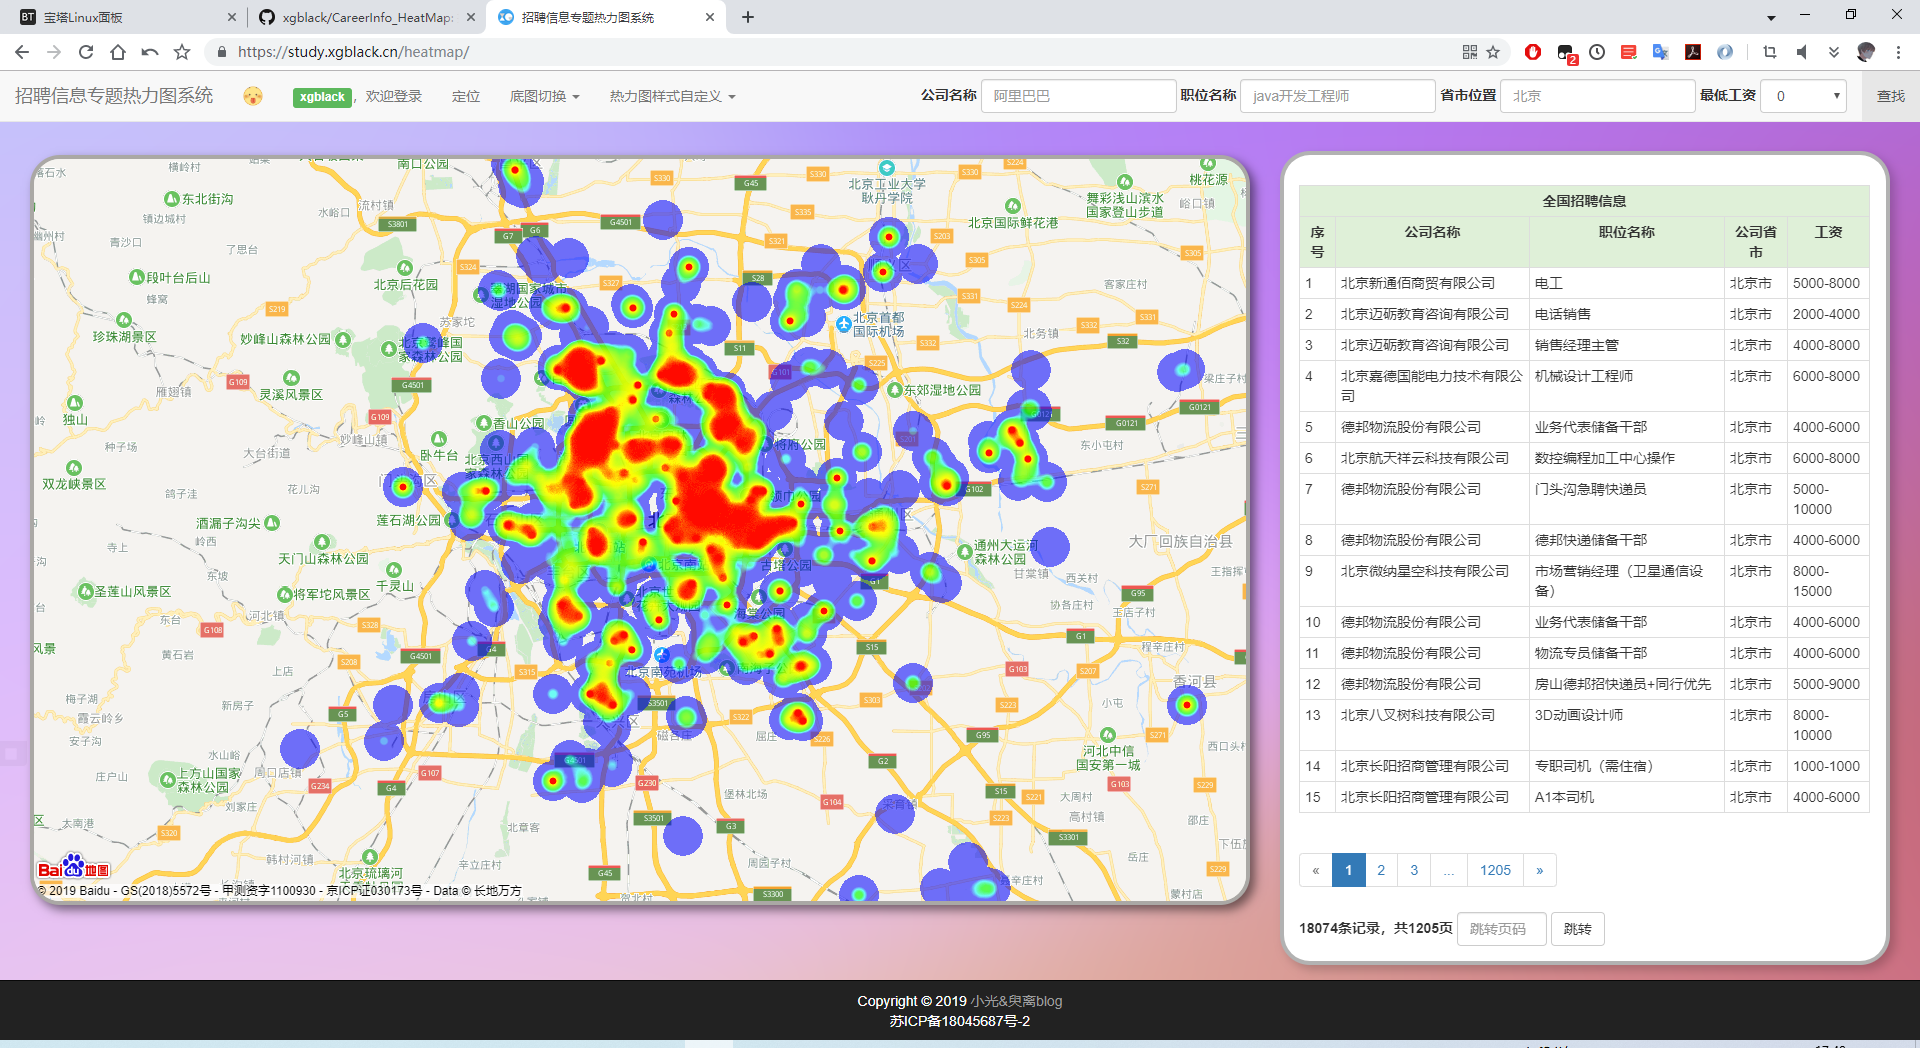Focus the 省市位置 input field
This screenshot has height=1048, width=1920.
(1597, 96)
